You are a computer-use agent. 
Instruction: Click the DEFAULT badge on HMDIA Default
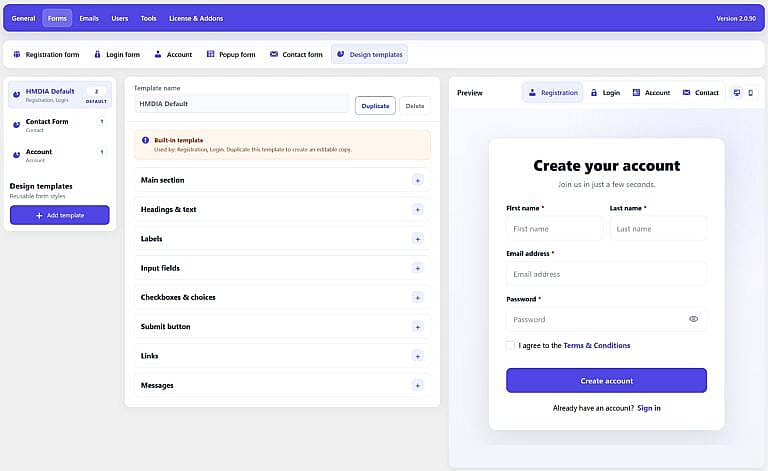click(x=96, y=101)
